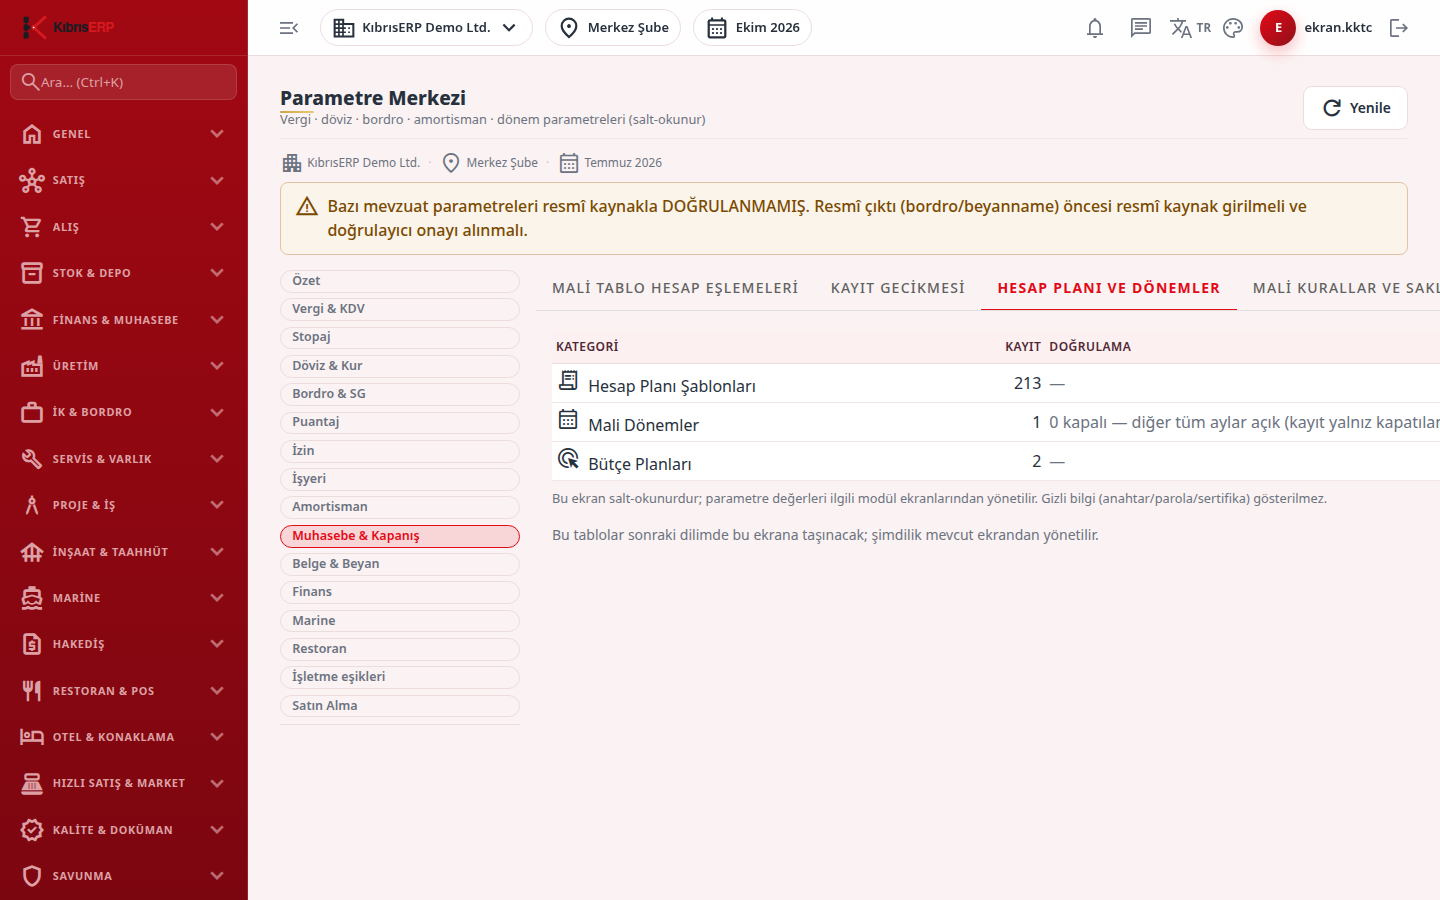This screenshot has height=900, width=1440.
Task: Click the Yenile refresh button
Action: point(1355,108)
